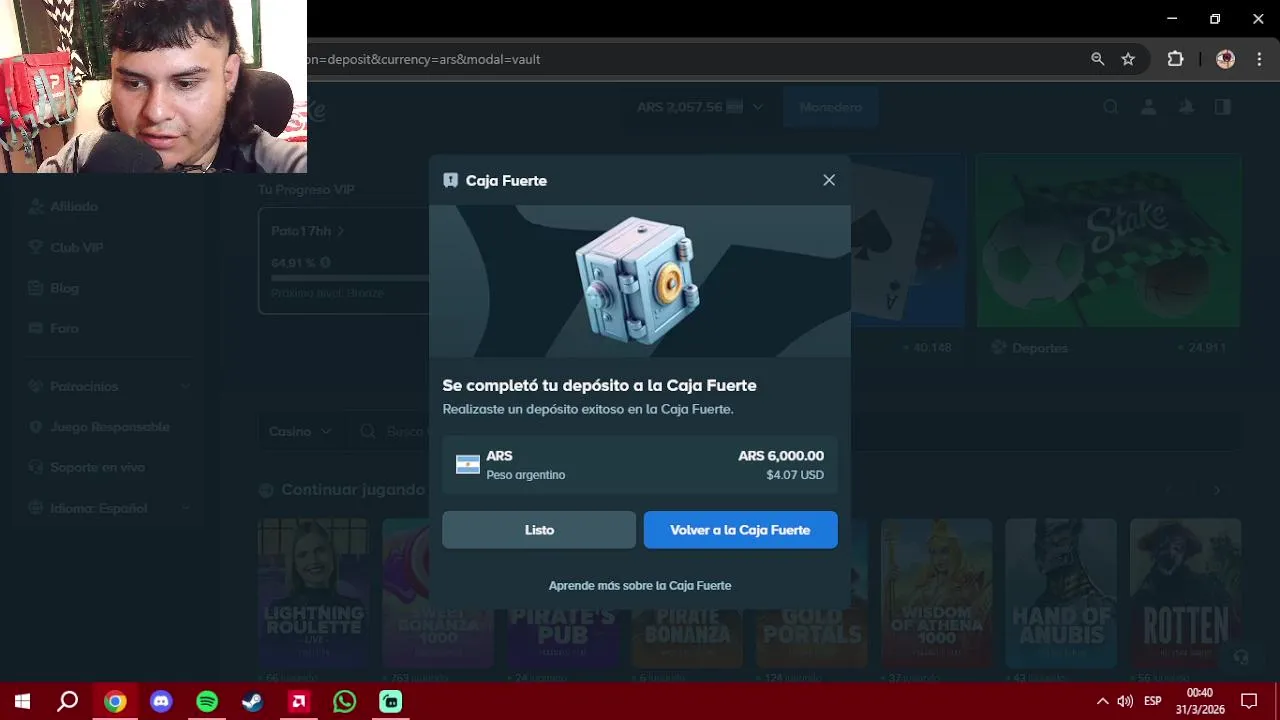Click the Listo button
Image resolution: width=1280 pixels, height=720 pixels.
(539, 530)
